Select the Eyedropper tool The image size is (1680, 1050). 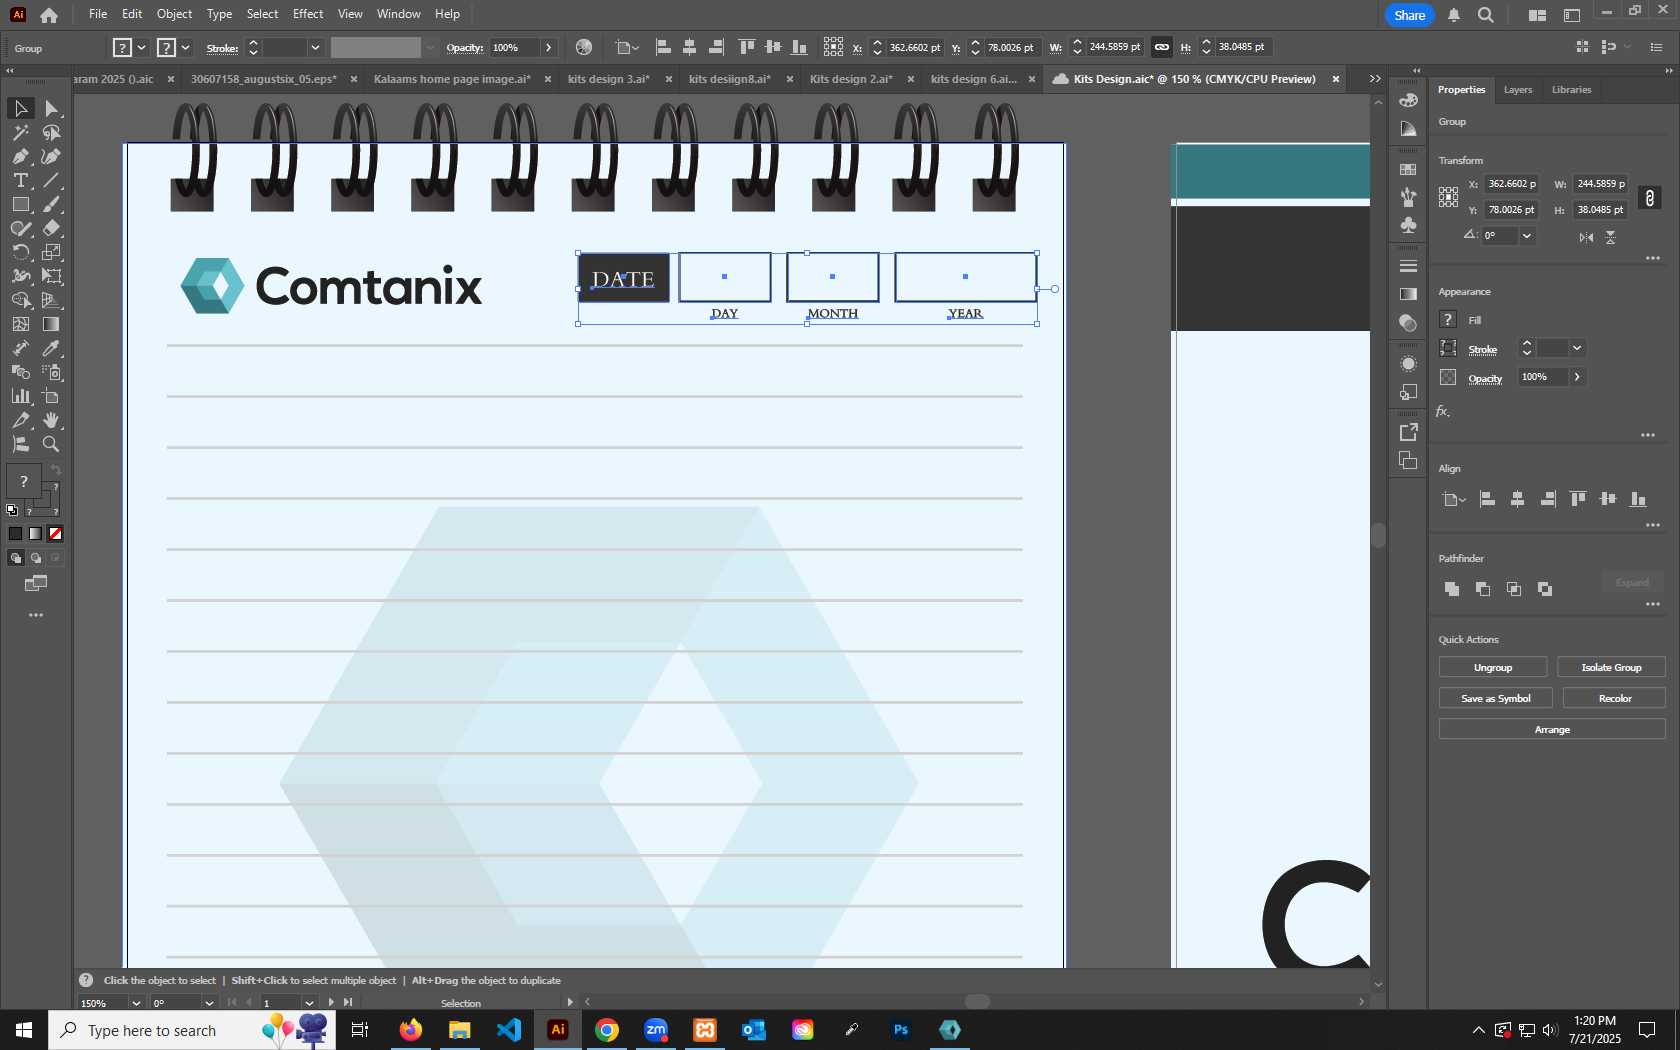[x=52, y=348]
